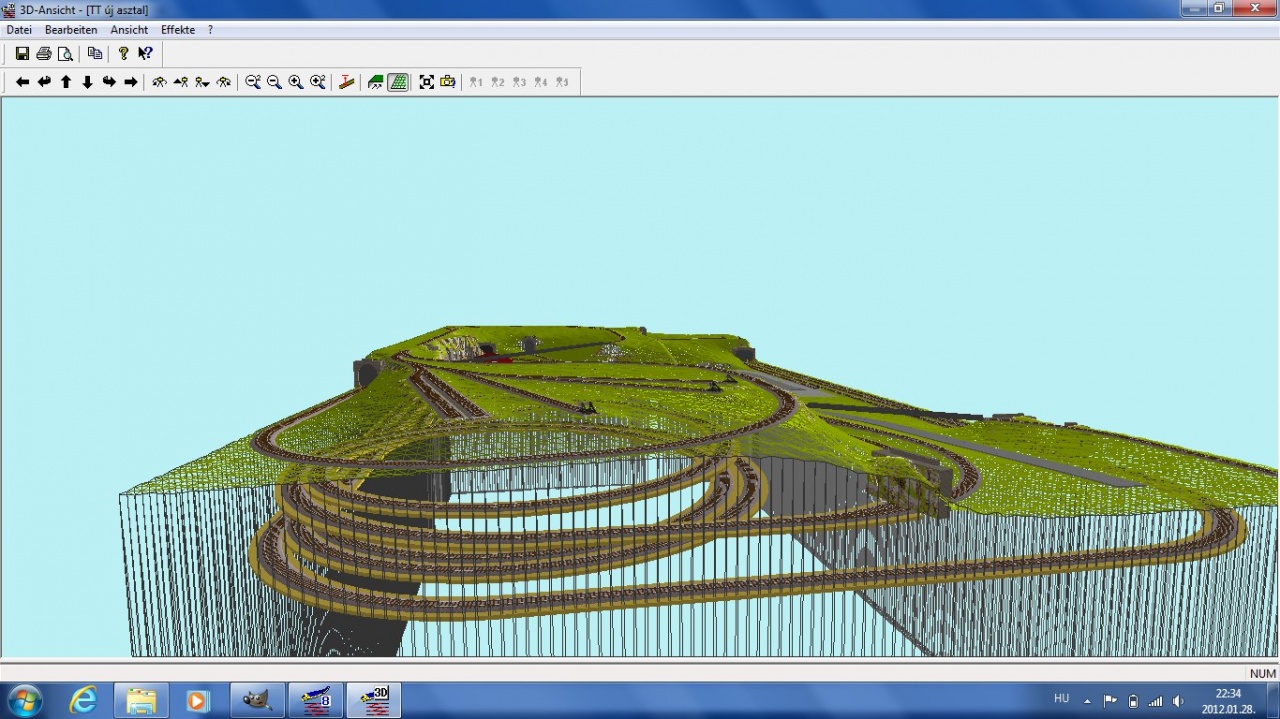The width and height of the screenshot is (1280, 719).
Task: Open the Effekte menu
Action: coord(178,30)
